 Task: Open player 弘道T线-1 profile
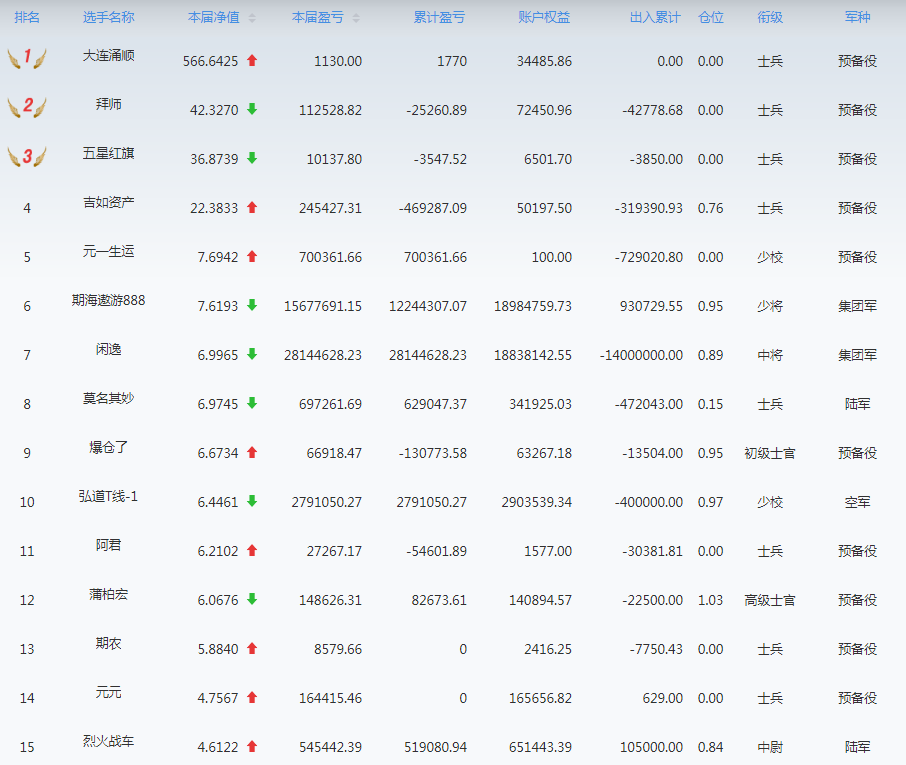tap(109, 496)
